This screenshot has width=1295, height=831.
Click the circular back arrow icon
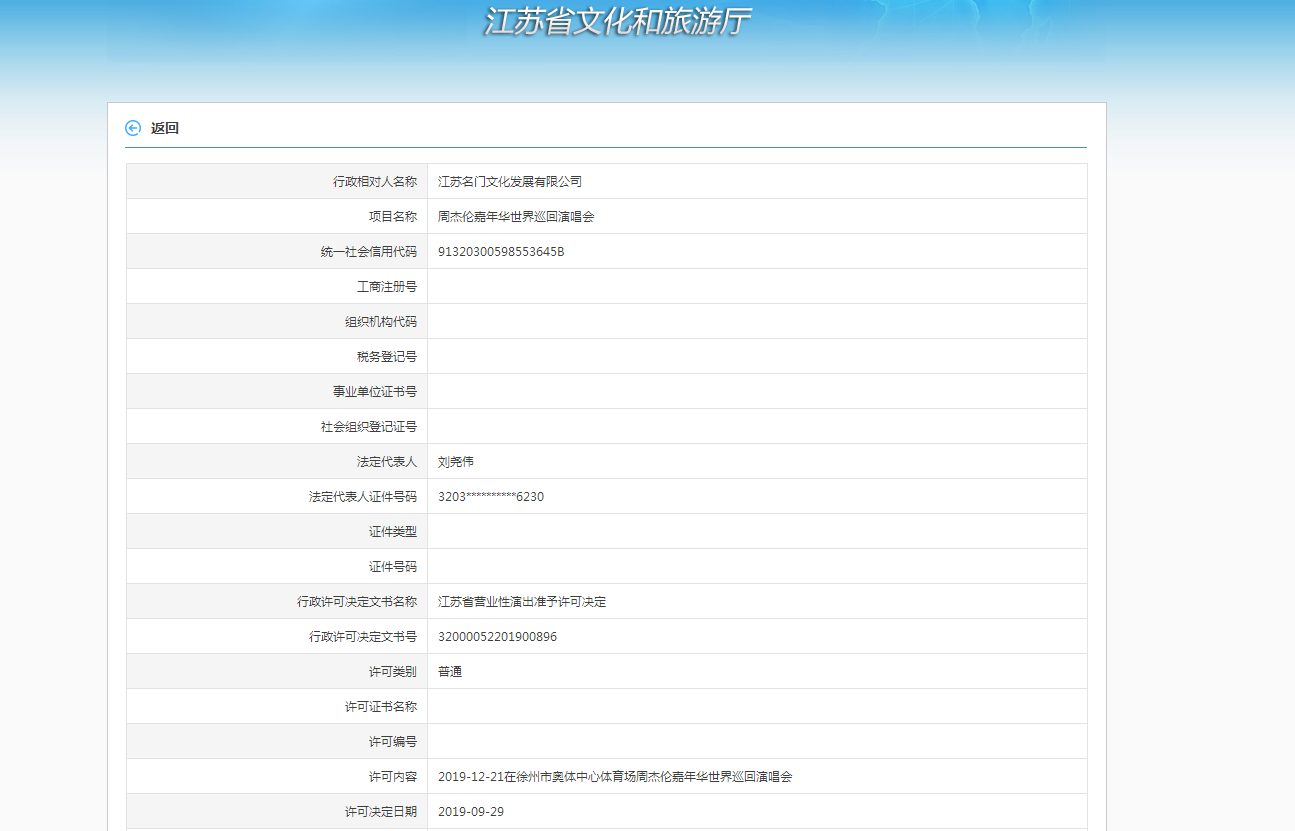[x=133, y=128]
